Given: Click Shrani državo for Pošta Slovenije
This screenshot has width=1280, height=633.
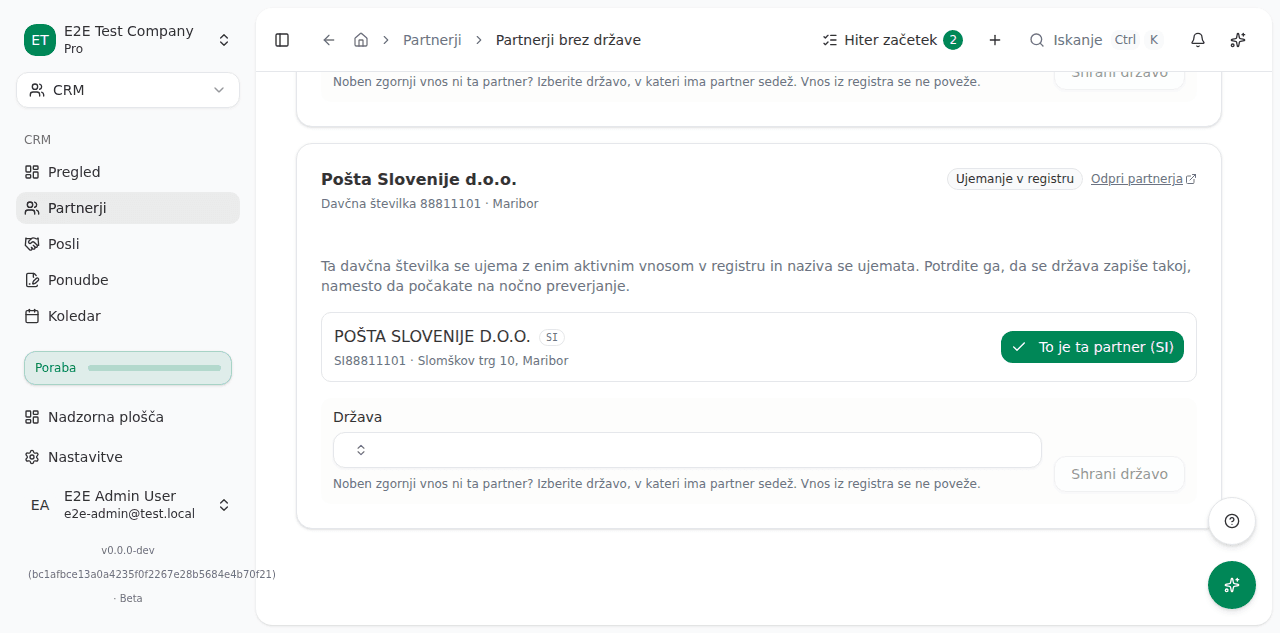Looking at the screenshot, I should [x=1119, y=474].
